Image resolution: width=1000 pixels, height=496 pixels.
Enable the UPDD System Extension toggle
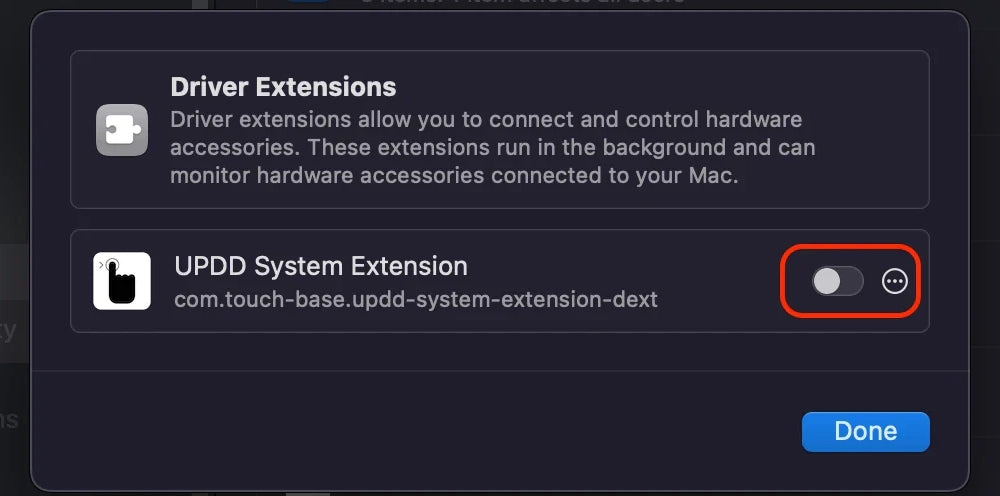tap(837, 281)
